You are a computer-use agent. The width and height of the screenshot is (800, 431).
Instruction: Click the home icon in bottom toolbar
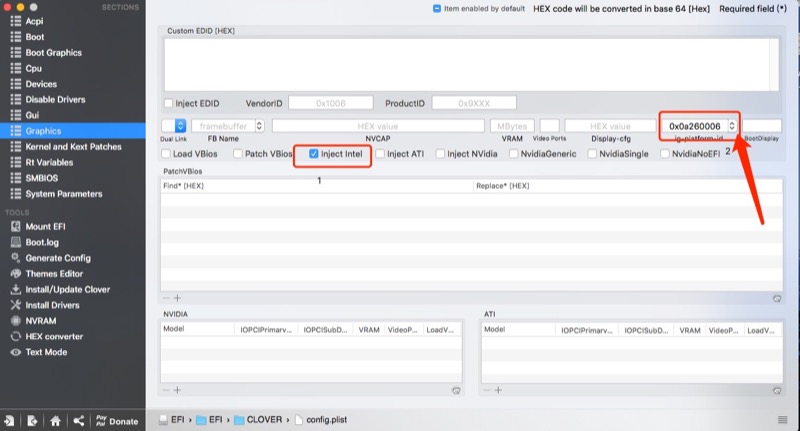pyautogui.click(x=55, y=421)
